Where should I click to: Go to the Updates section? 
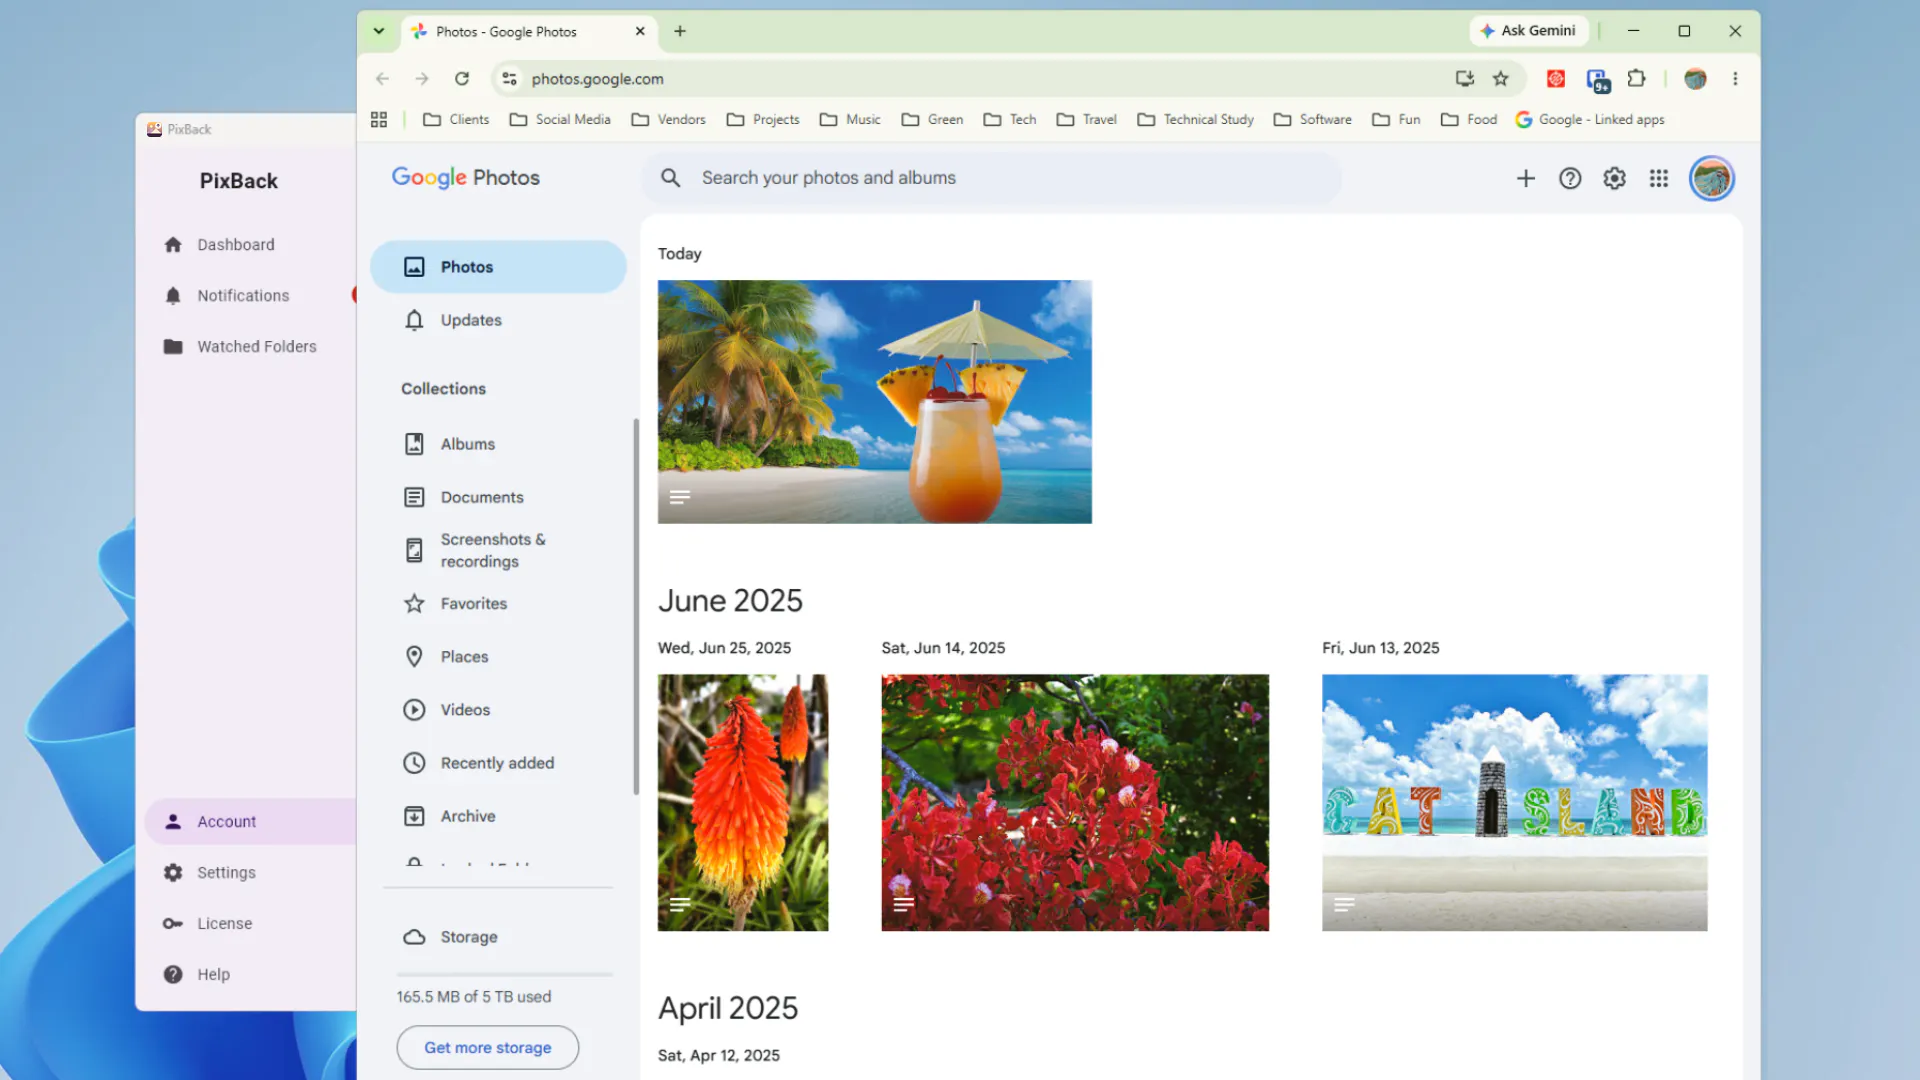pos(498,320)
